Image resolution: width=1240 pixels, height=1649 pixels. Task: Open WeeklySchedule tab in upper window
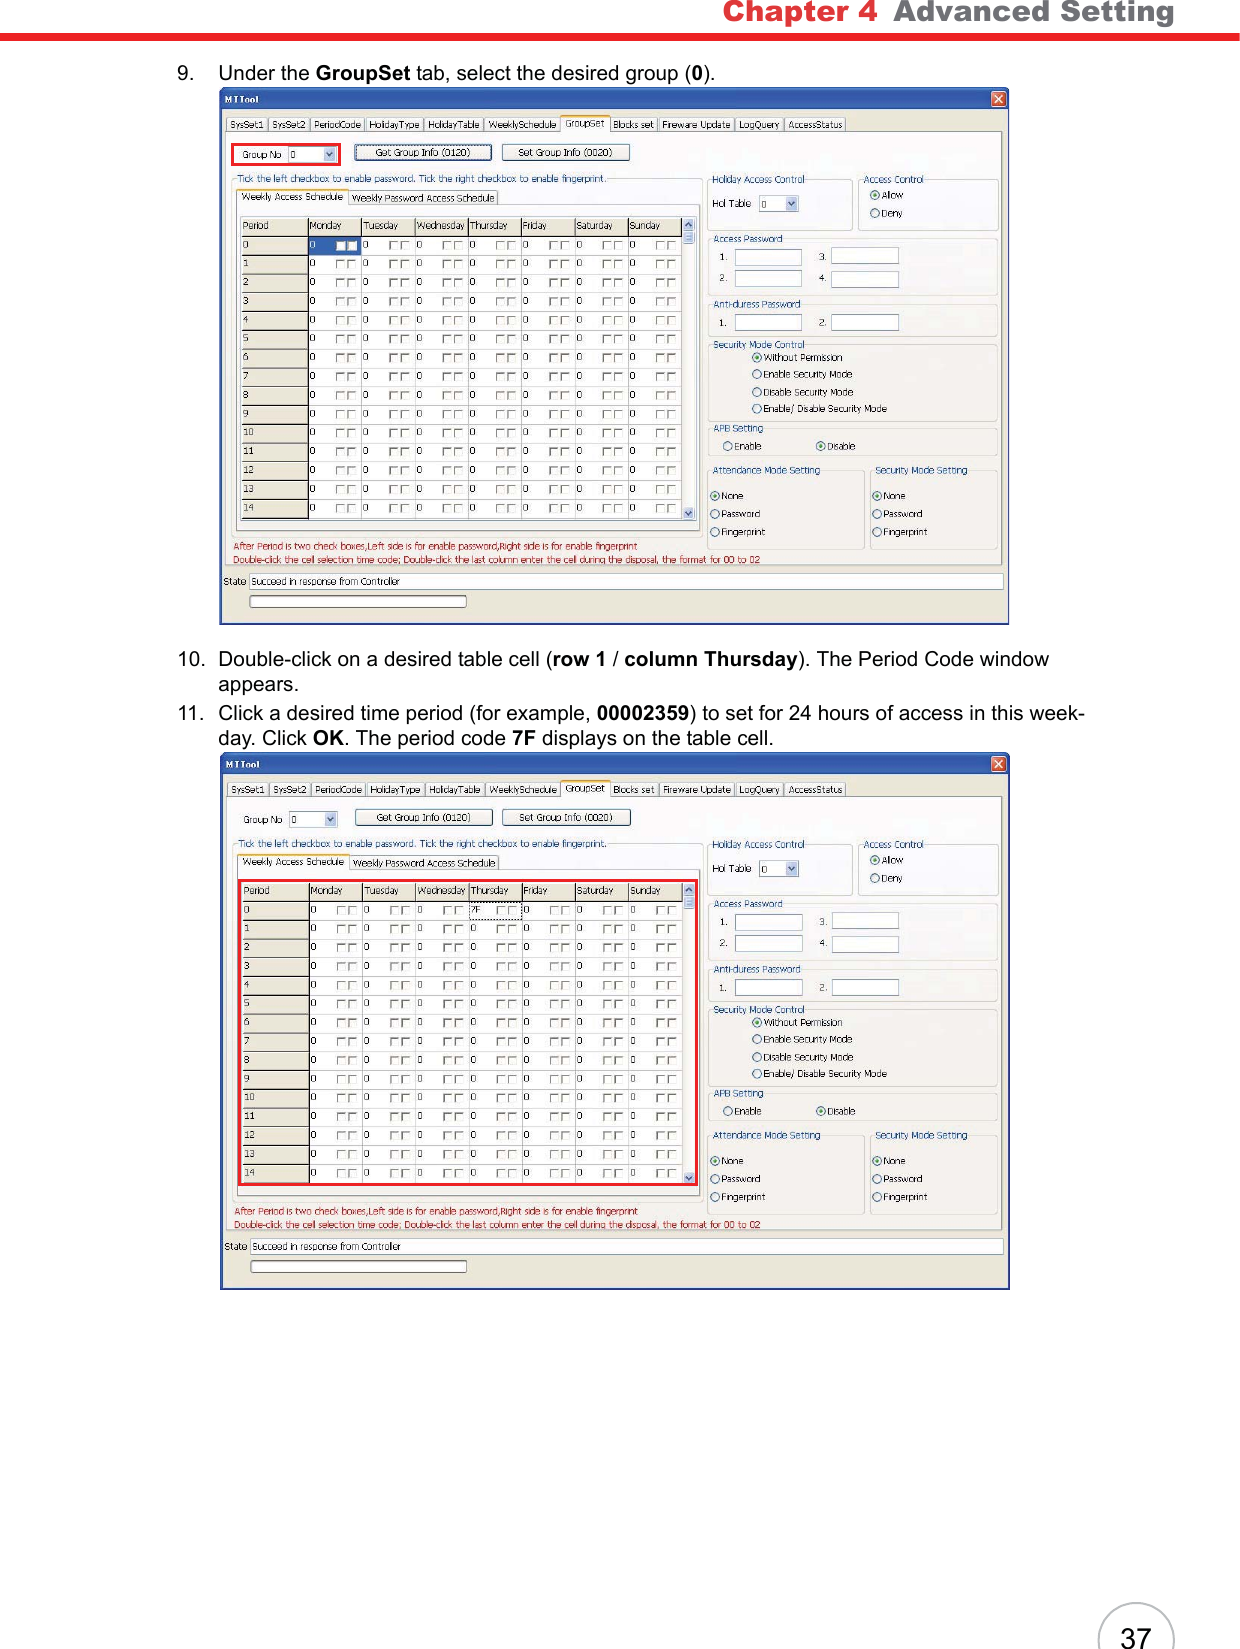pyautogui.click(x=522, y=125)
